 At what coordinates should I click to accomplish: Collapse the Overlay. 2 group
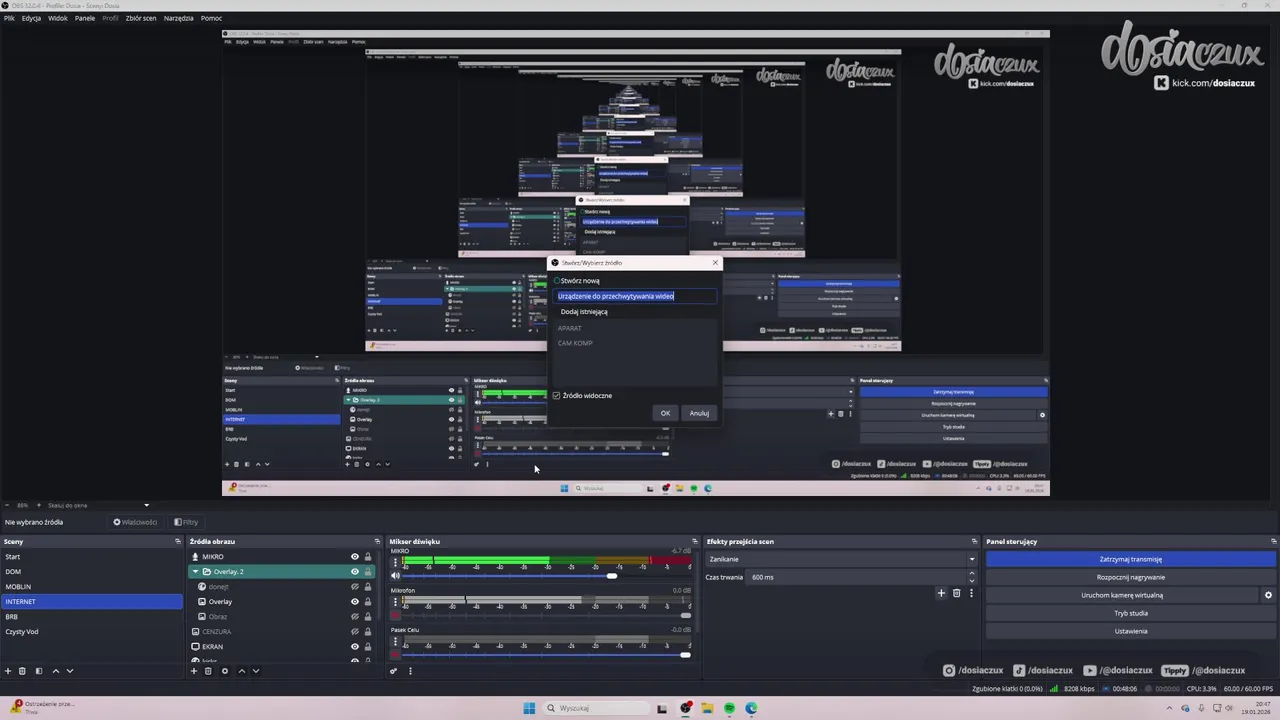pos(195,571)
